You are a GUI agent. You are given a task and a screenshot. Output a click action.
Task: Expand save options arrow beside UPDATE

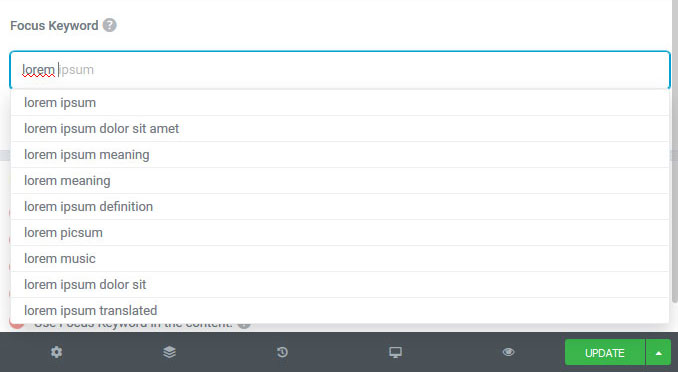click(659, 353)
